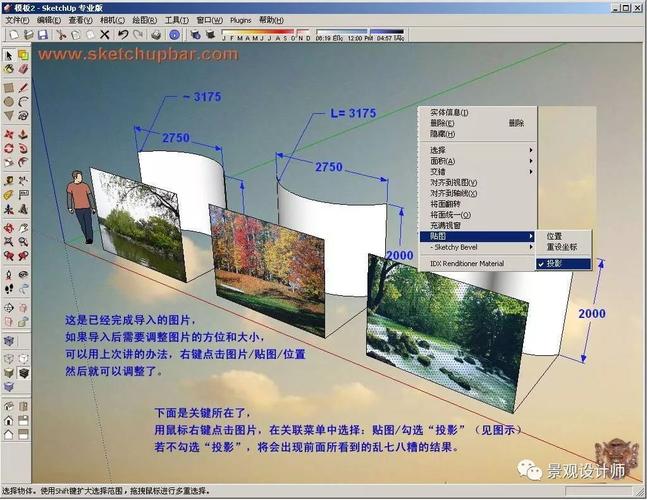Click 将面翻转 in context menu
647x500 pixels.
point(477,204)
